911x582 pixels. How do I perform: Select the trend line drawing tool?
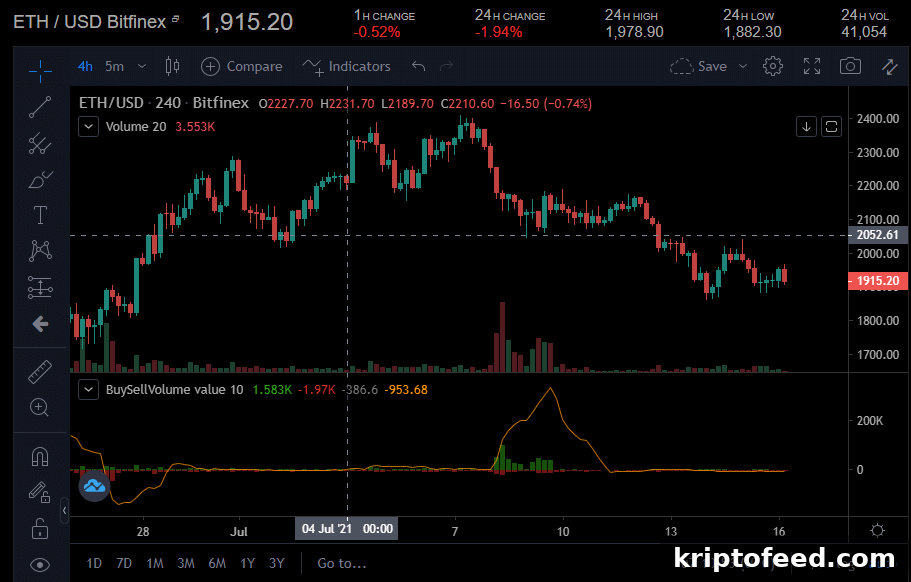point(40,107)
